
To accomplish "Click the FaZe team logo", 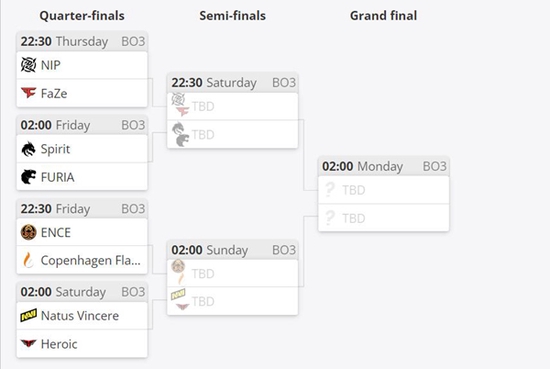I will pos(28,93).
